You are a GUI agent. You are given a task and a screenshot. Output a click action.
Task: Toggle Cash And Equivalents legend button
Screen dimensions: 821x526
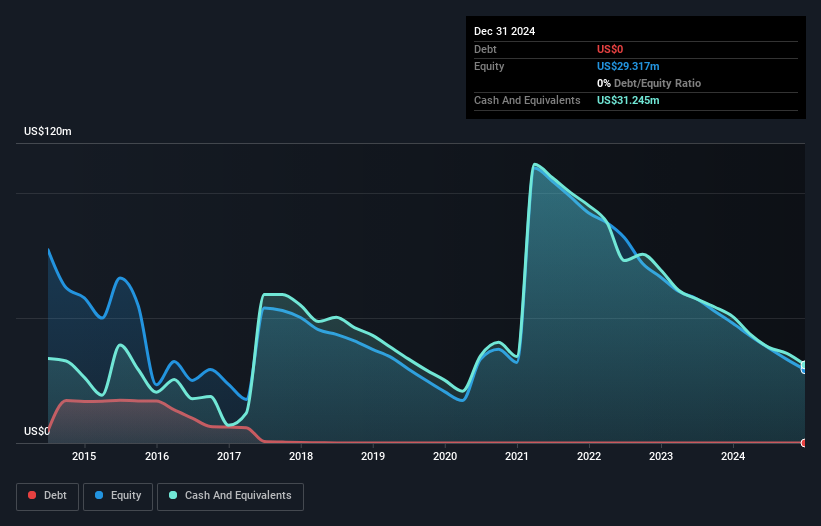[x=230, y=496]
